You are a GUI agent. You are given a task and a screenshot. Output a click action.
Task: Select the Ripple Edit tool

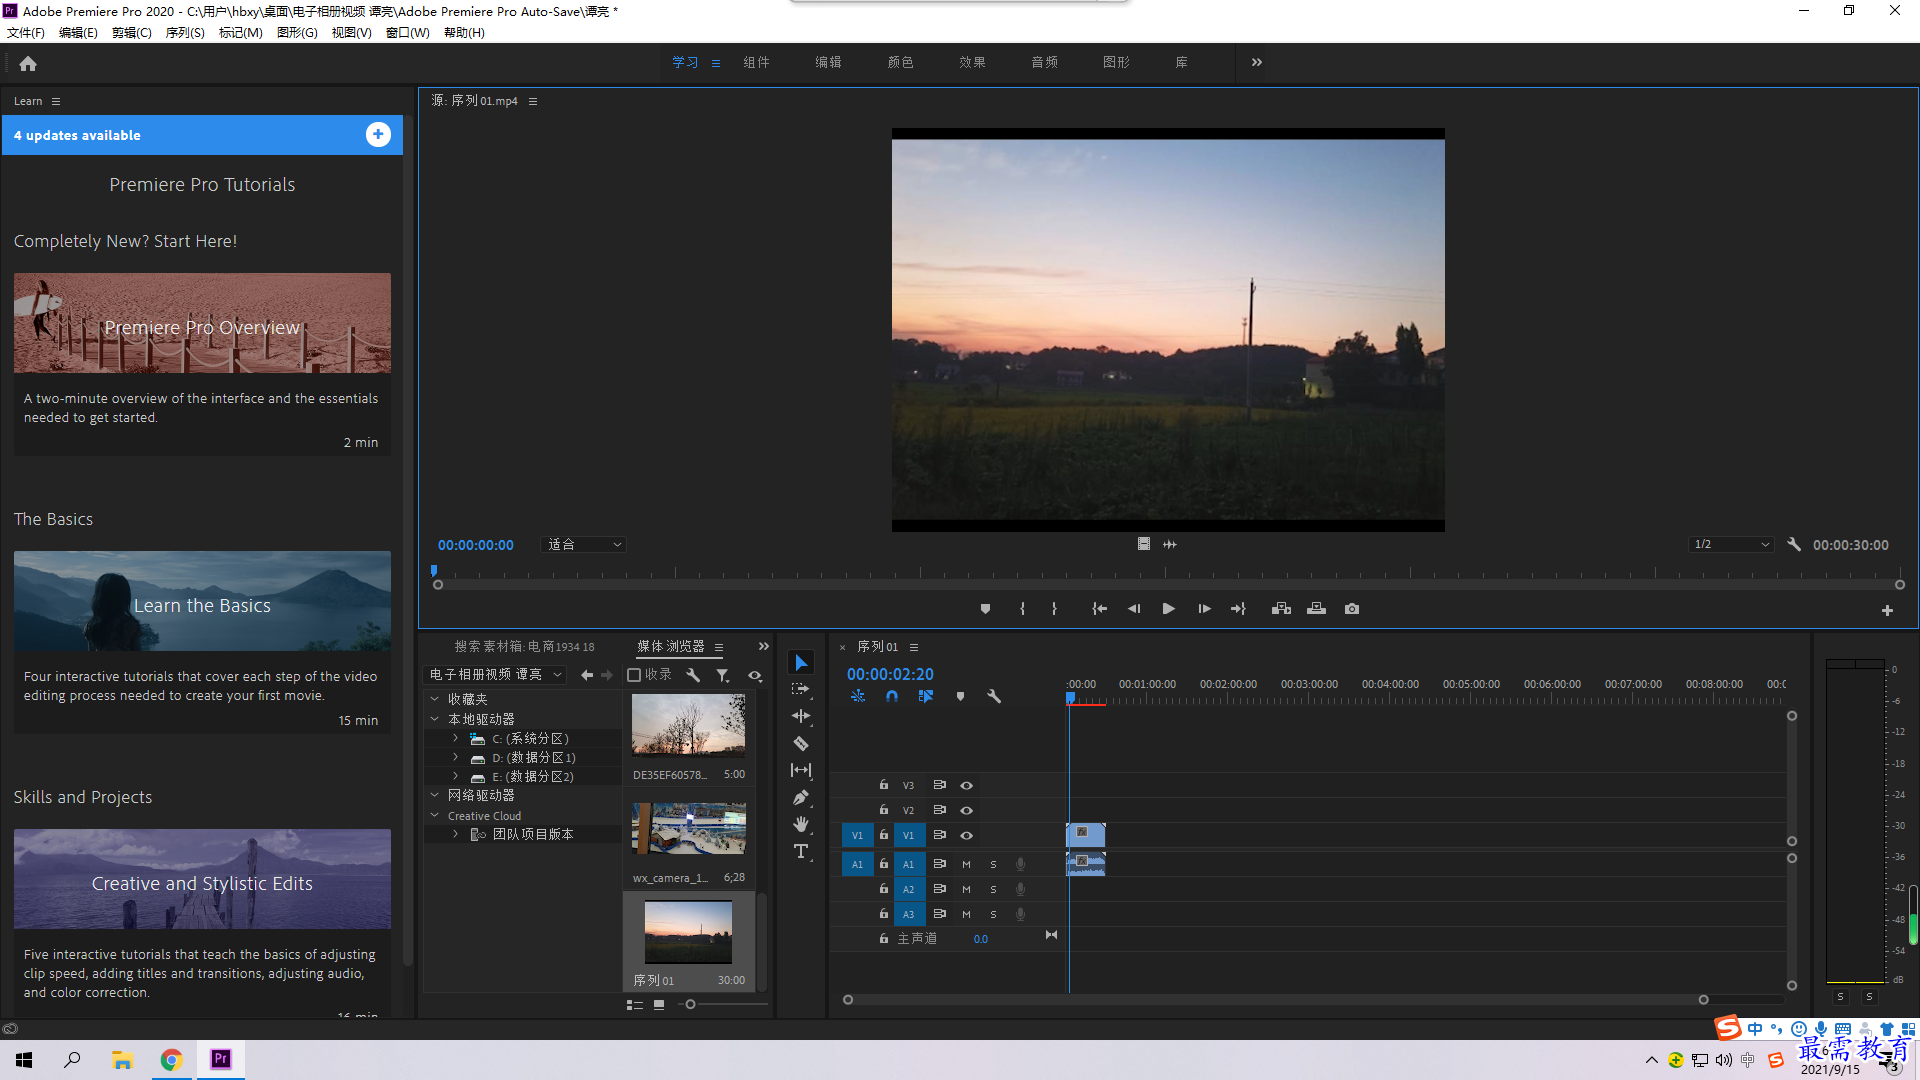pos(801,716)
